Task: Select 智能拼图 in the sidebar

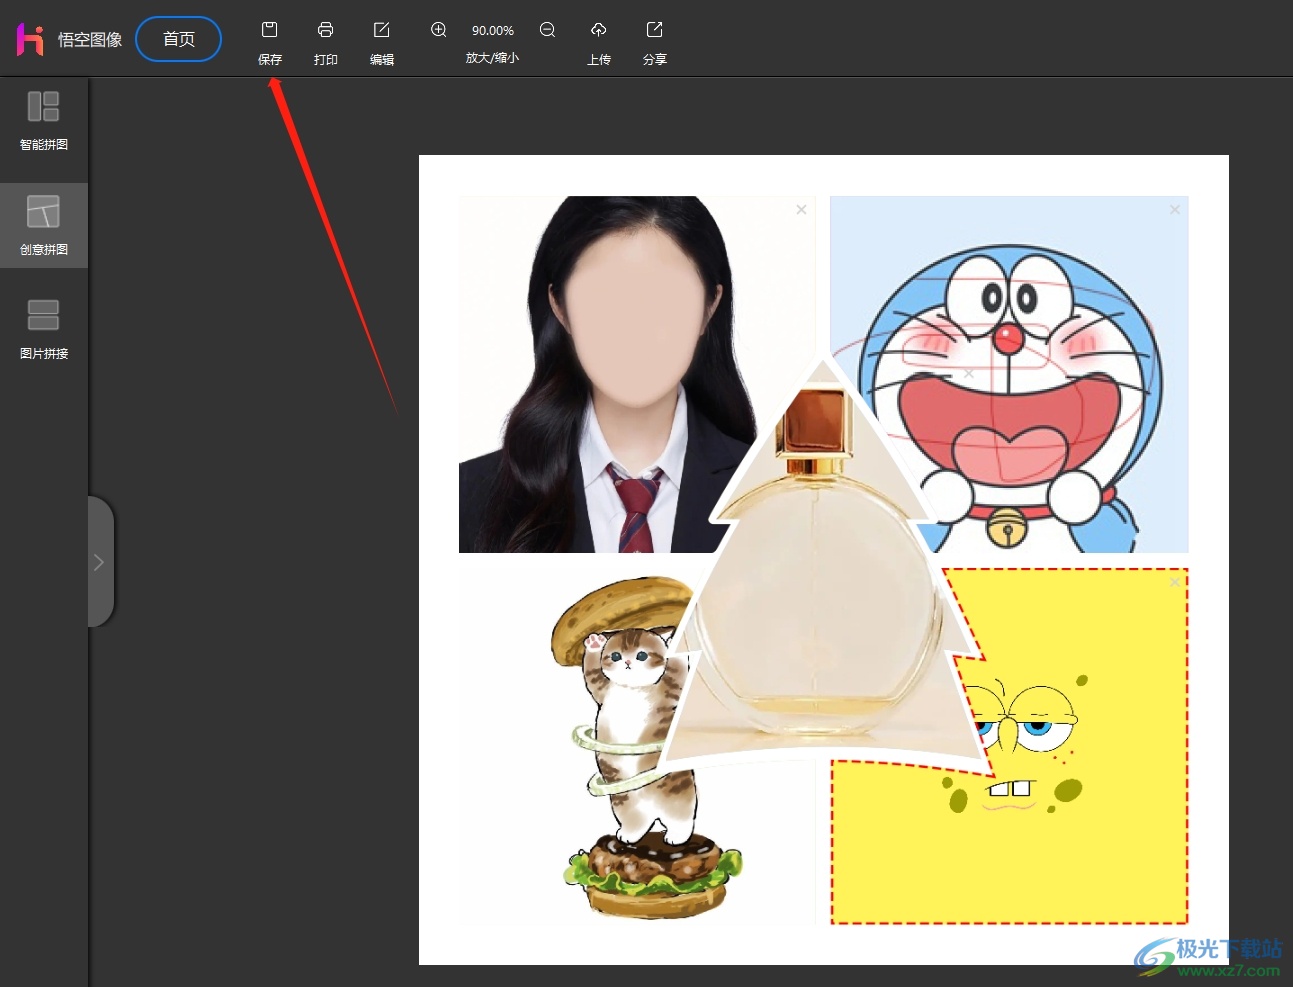Action: click(x=44, y=120)
